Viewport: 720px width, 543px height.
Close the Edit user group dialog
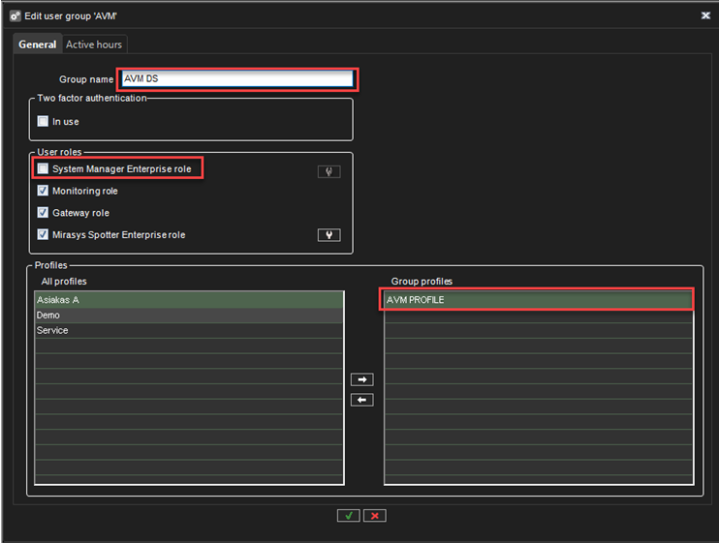(705, 15)
